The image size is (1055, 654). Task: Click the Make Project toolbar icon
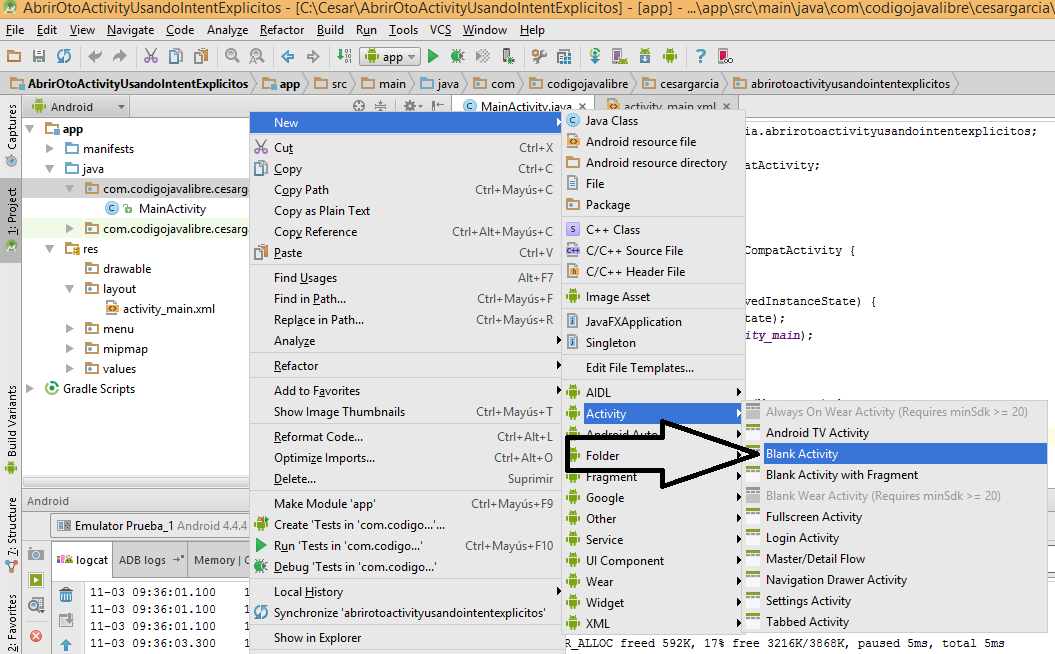click(x=344, y=57)
